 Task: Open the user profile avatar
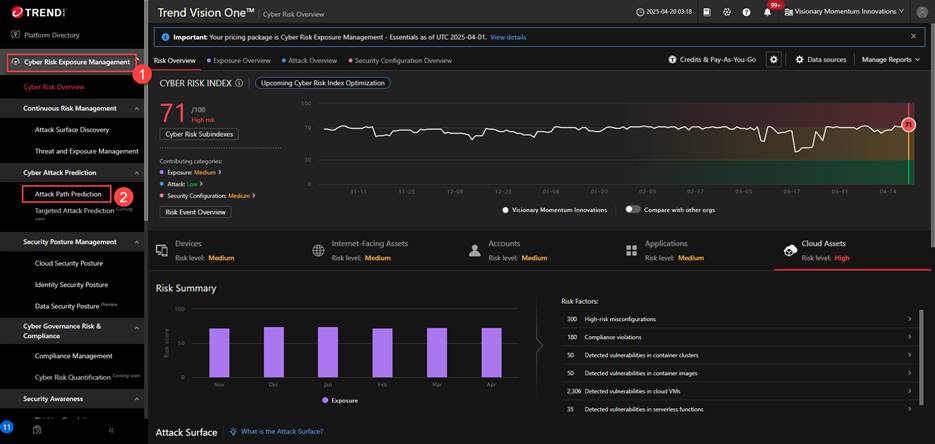tap(921, 12)
